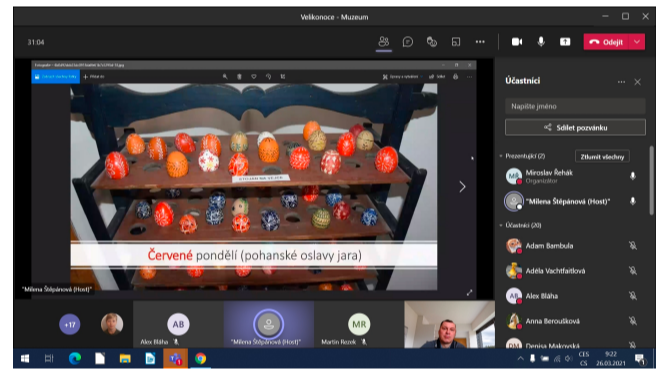The width and height of the screenshot is (662, 374).
Task: Select participant Miroslav Řehák
Action: [549, 176]
